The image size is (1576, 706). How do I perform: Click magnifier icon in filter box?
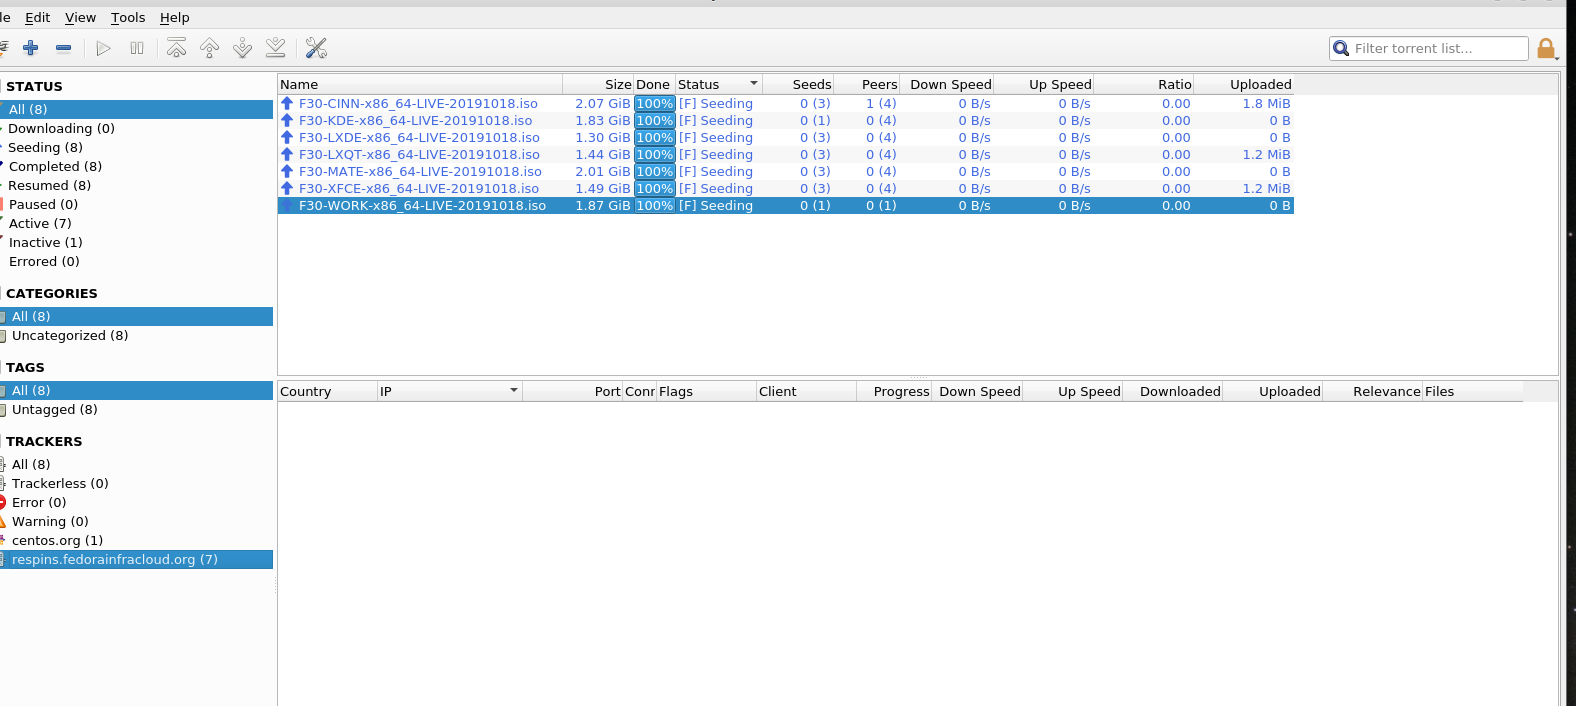(x=1341, y=48)
